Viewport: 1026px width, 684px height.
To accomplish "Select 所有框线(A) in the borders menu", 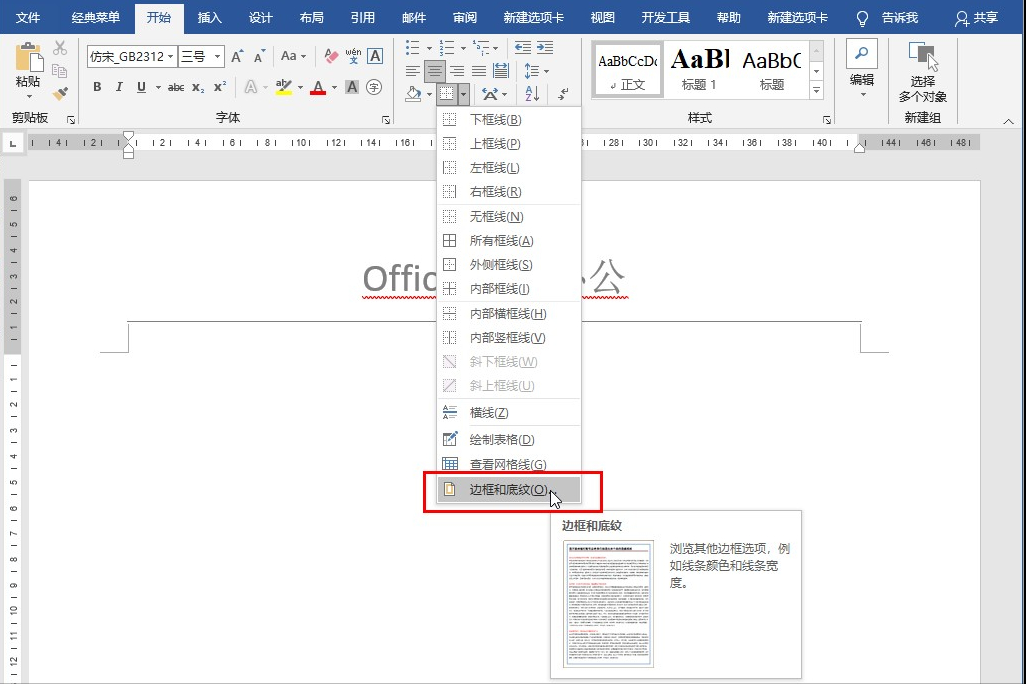I will [508, 241].
